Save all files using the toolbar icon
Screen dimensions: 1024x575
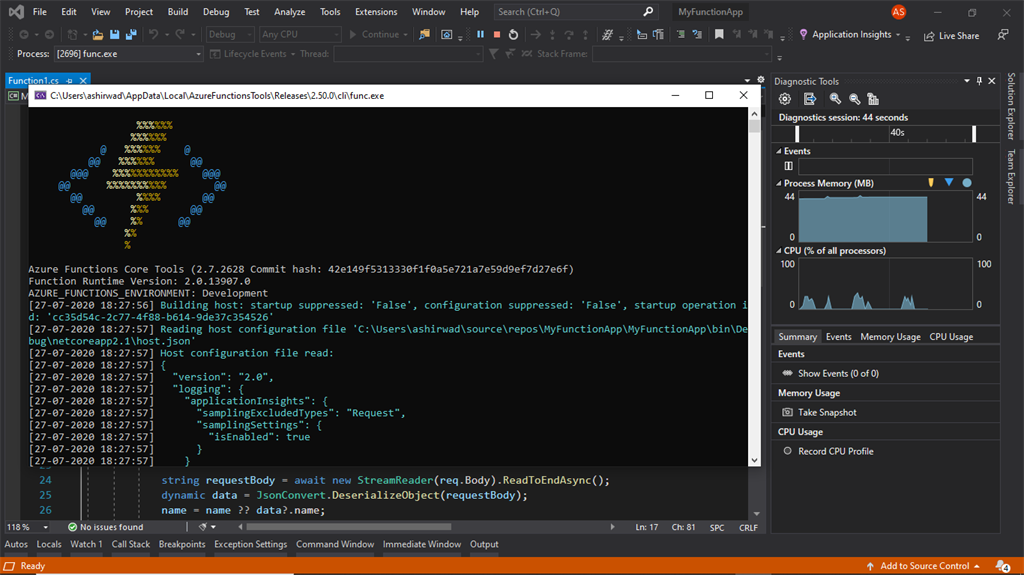[131, 35]
